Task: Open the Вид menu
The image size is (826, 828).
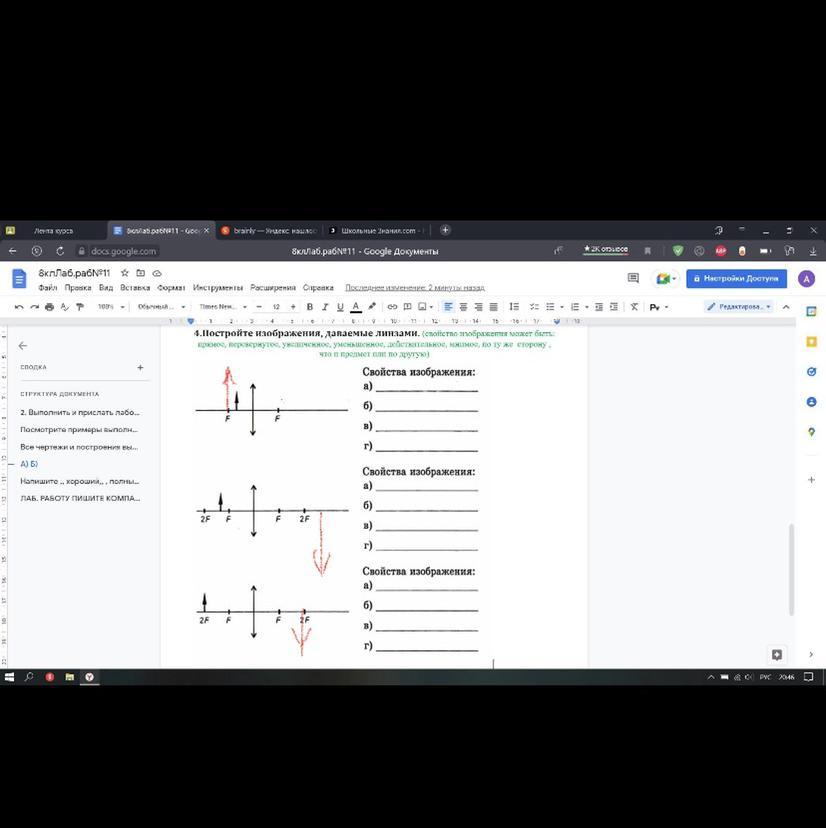Action: (106, 288)
